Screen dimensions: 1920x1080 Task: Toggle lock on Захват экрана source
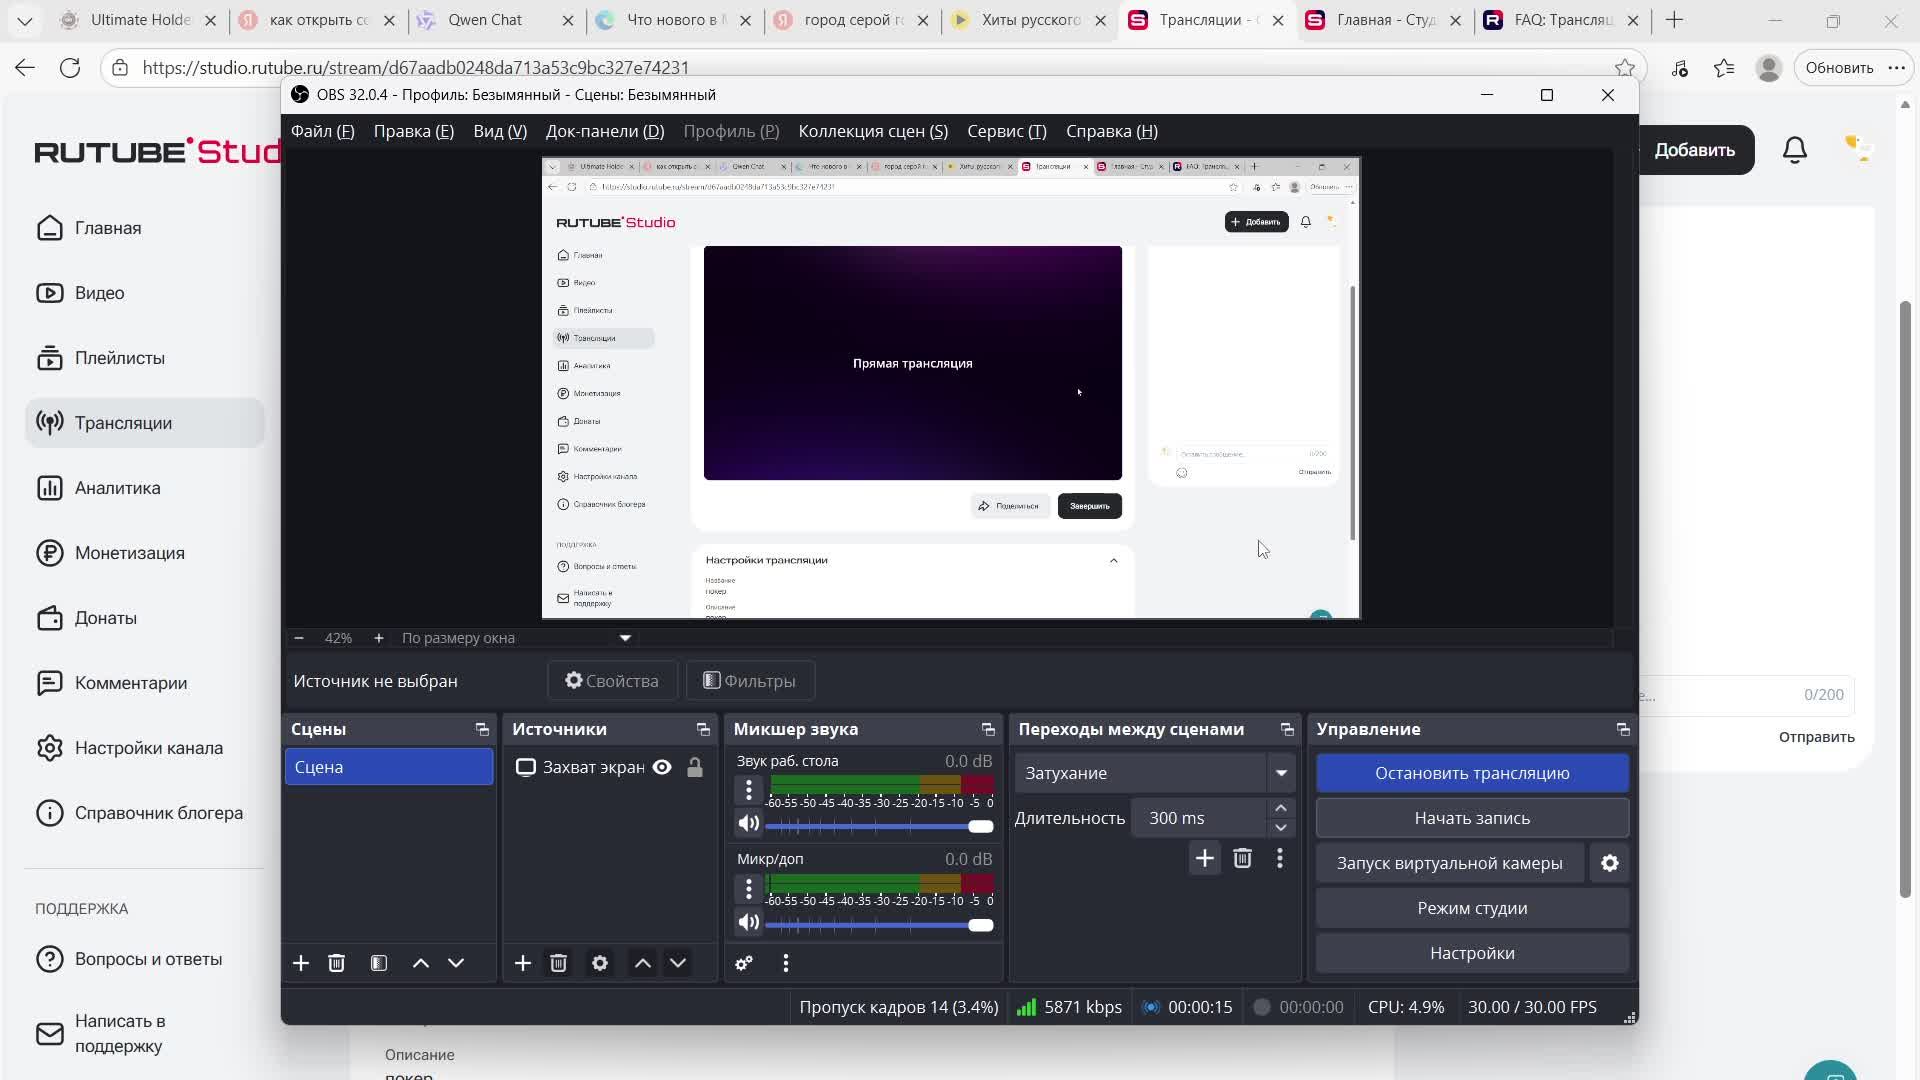[x=695, y=767]
